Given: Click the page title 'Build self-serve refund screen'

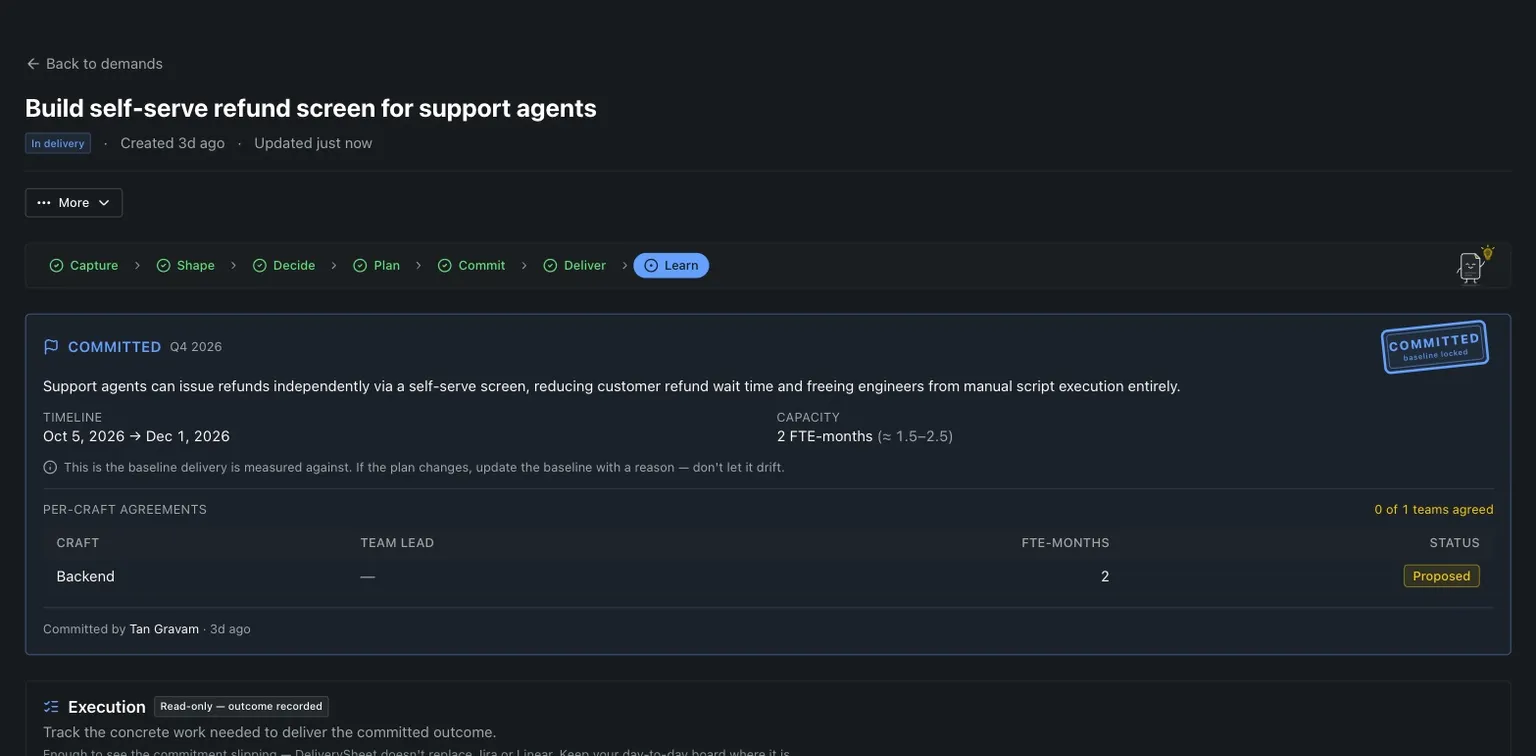Looking at the screenshot, I should (x=311, y=108).
